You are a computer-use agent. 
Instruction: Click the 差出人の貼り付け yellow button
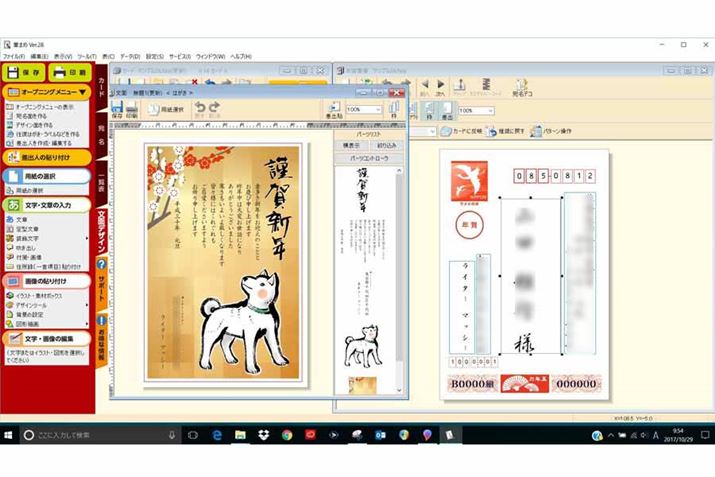coord(47,157)
